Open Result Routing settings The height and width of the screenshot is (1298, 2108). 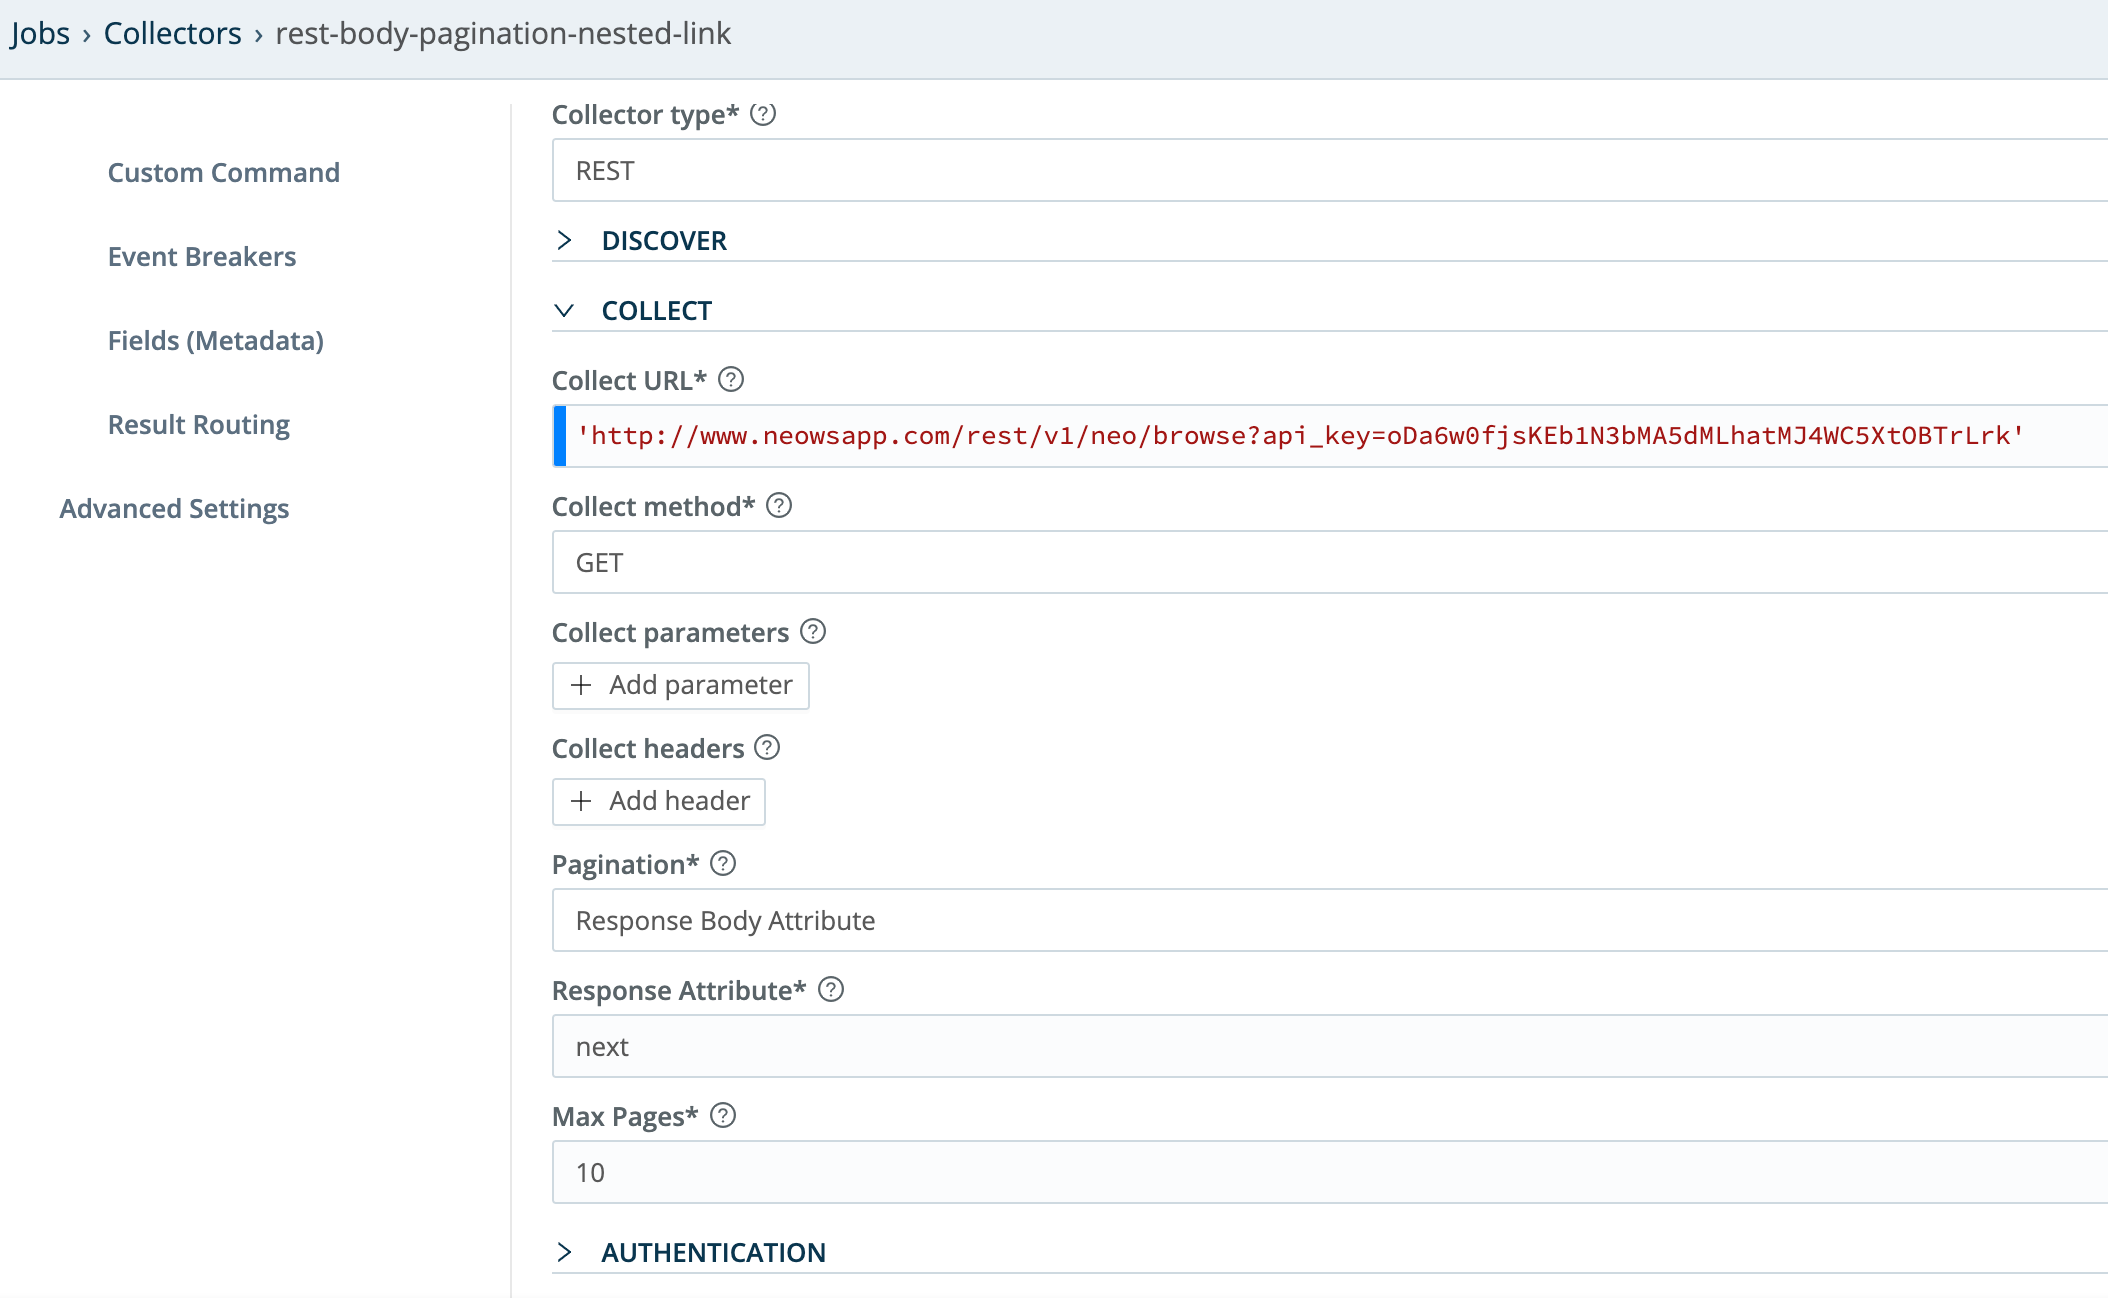pos(198,424)
